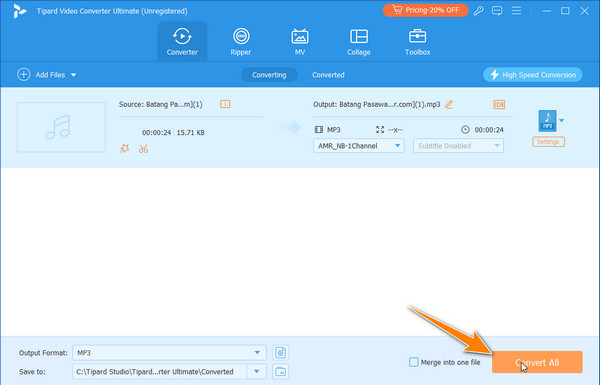Select the Converting tab
600x385 pixels.
tap(269, 75)
